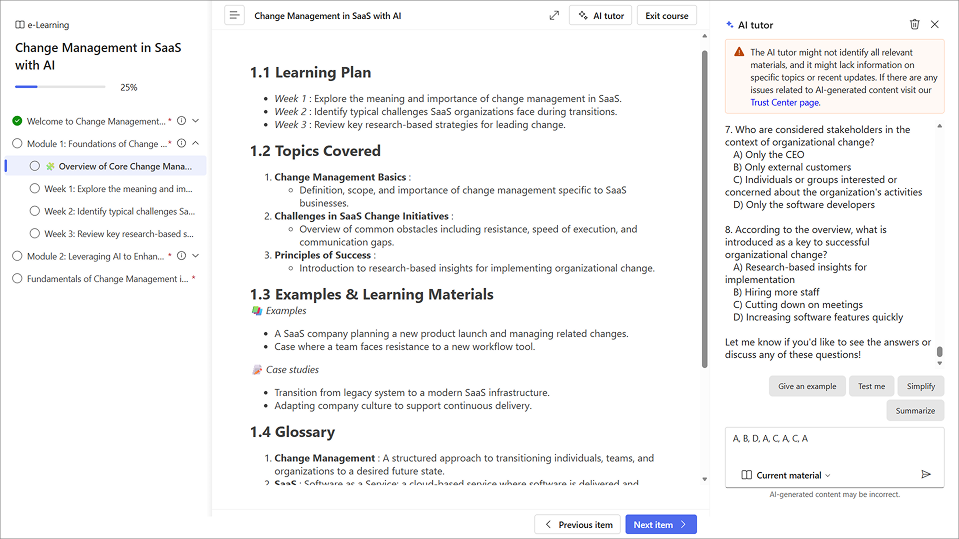Open info icon for Module 1
Image resolution: width=959 pixels, height=539 pixels.
click(x=182, y=144)
